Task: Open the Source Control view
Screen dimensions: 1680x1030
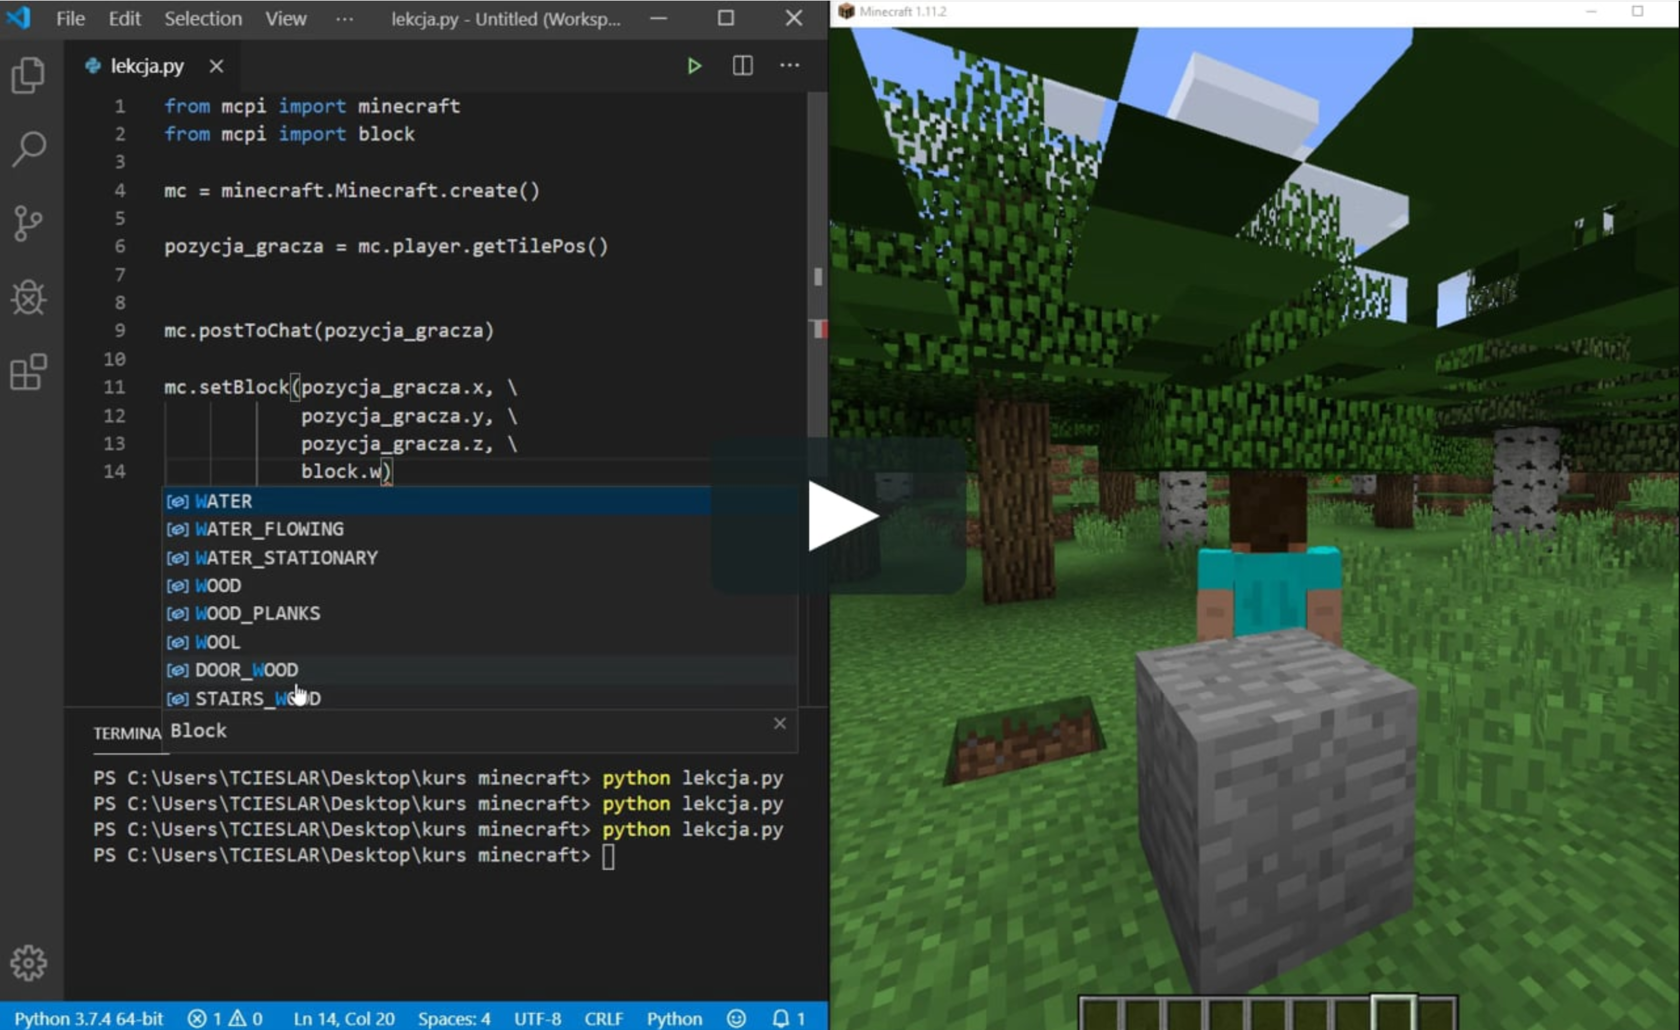Action: click(28, 223)
